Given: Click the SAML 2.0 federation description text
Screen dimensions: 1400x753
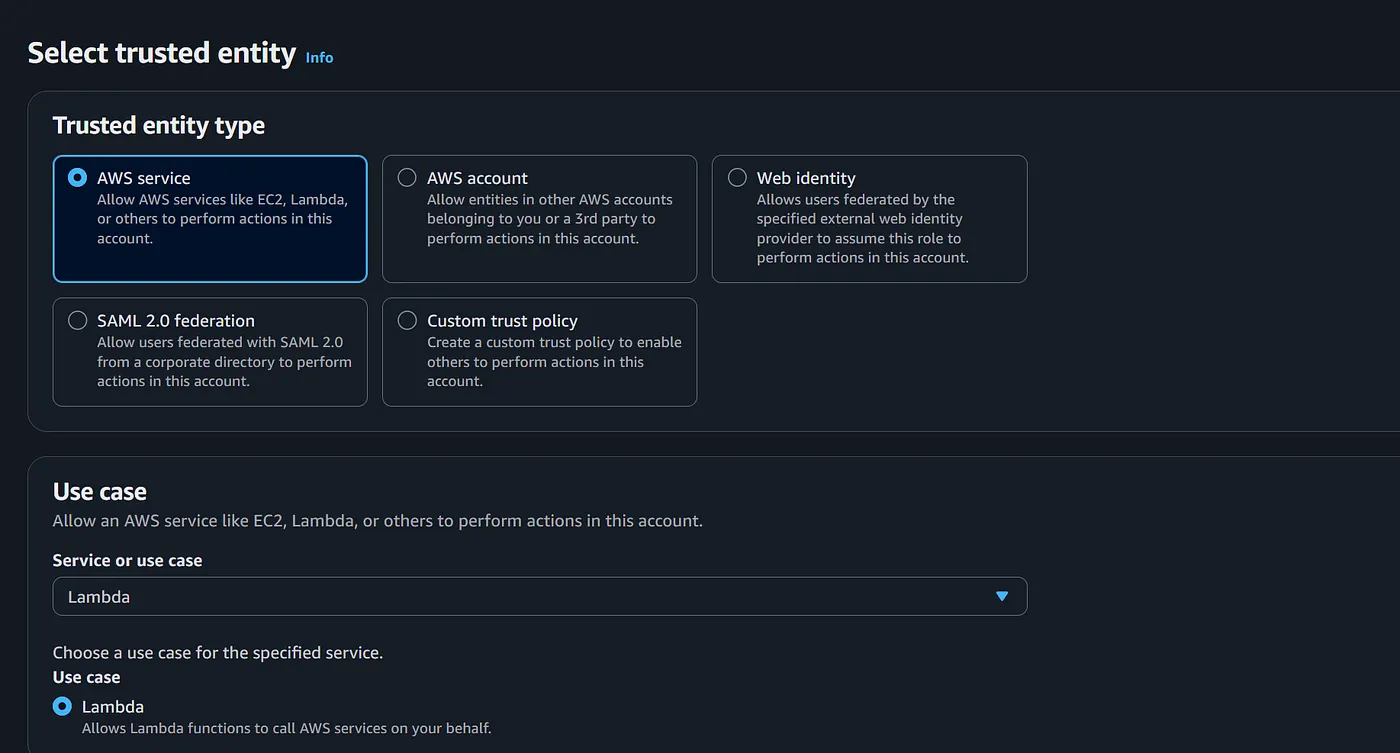Looking at the screenshot, I should click(x=224, y=361).
